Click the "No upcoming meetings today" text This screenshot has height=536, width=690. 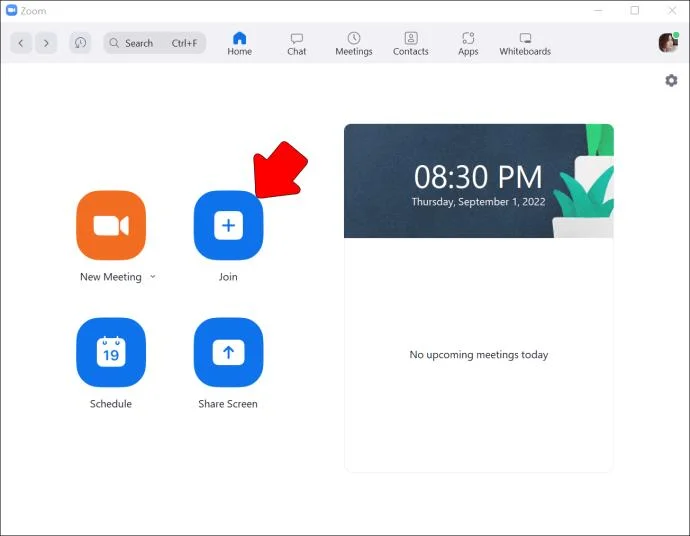479,355
